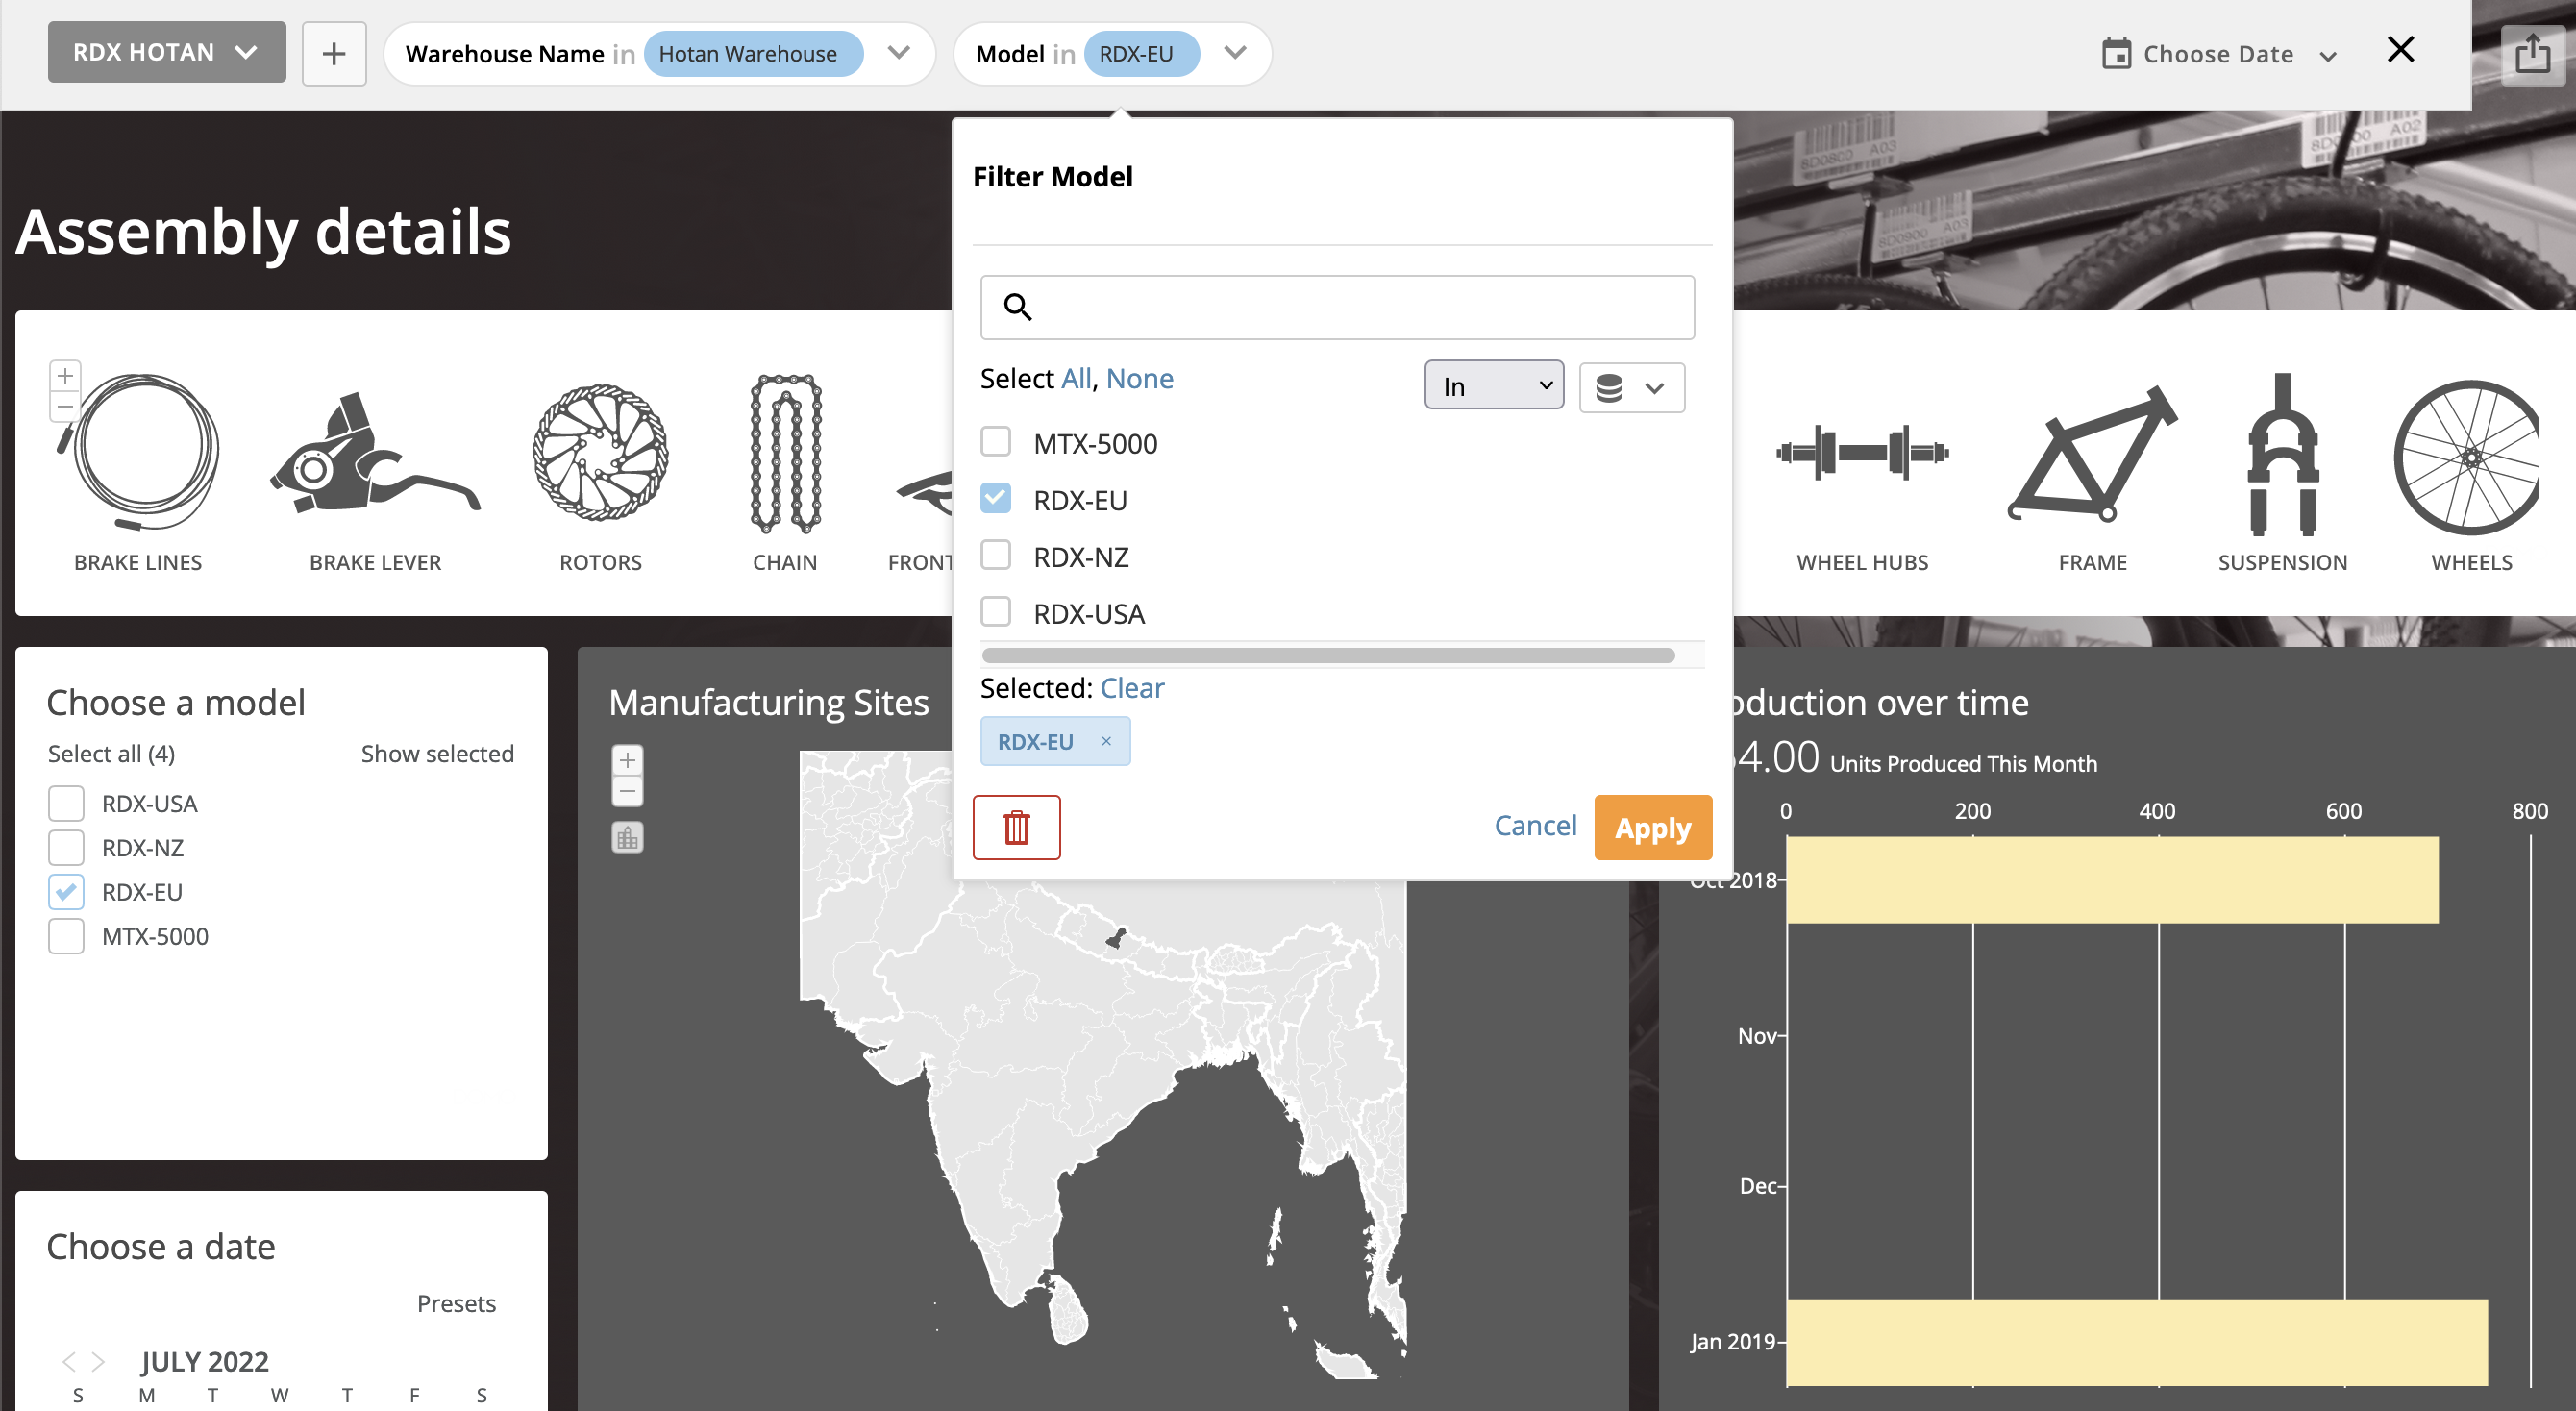Tick RDX-USA under Choose a model
The height and width of the screenshot is (1411, 2576).
(66, 803)
